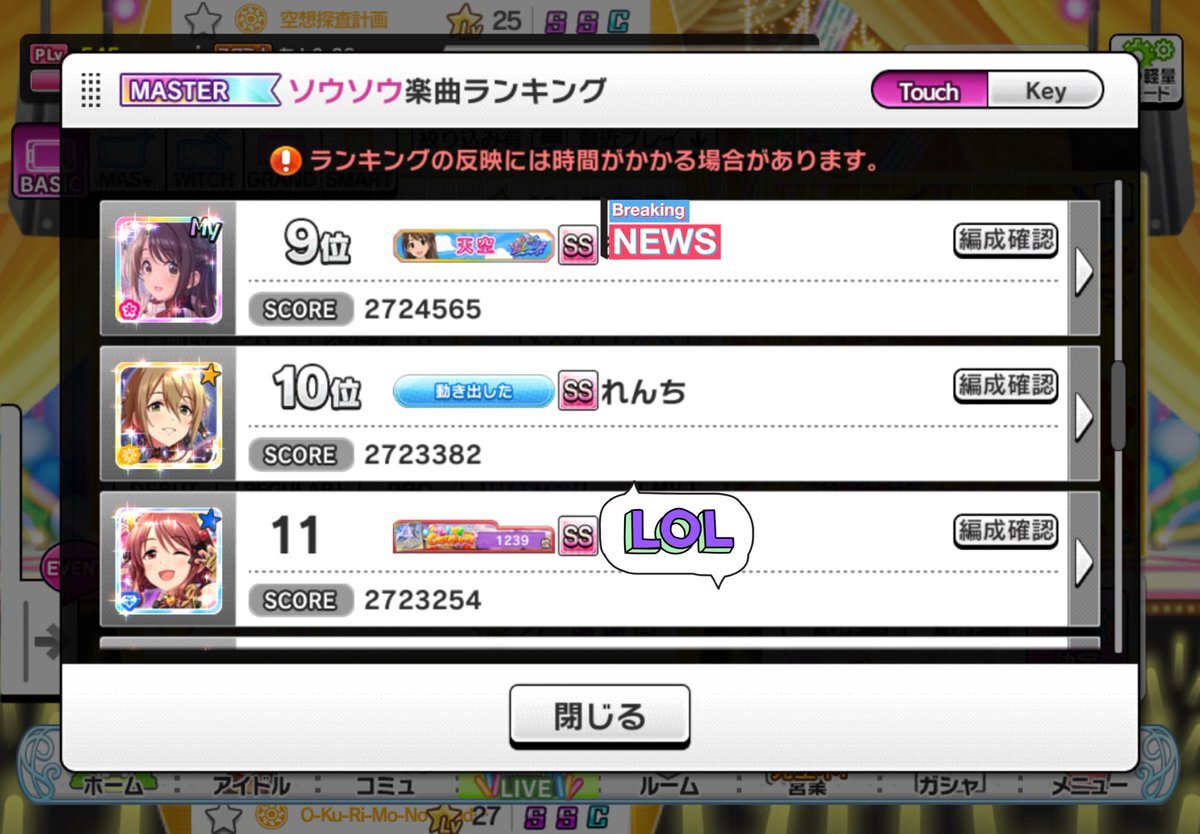Click the 1239 event title plate
The height and width of the screenshot is (834, 1200).
coord(473,536)
